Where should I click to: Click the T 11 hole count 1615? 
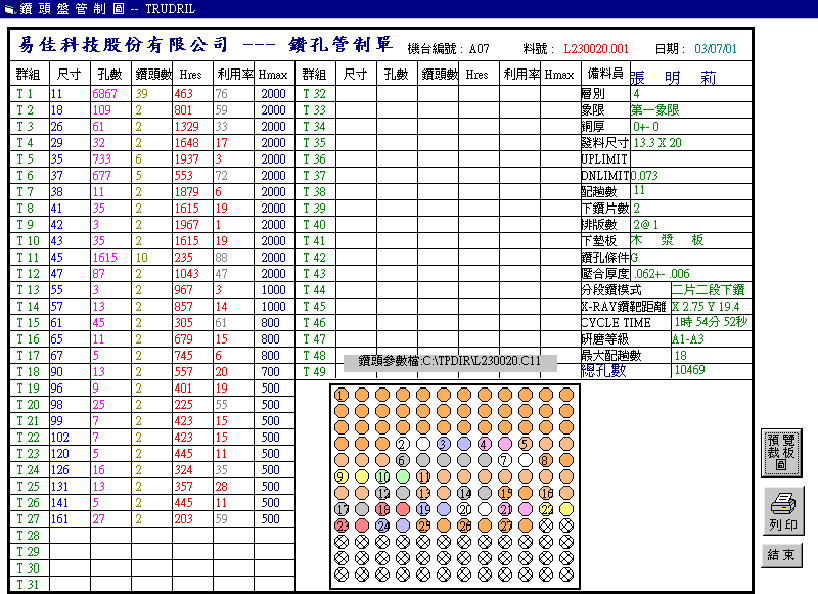[105, 258]
